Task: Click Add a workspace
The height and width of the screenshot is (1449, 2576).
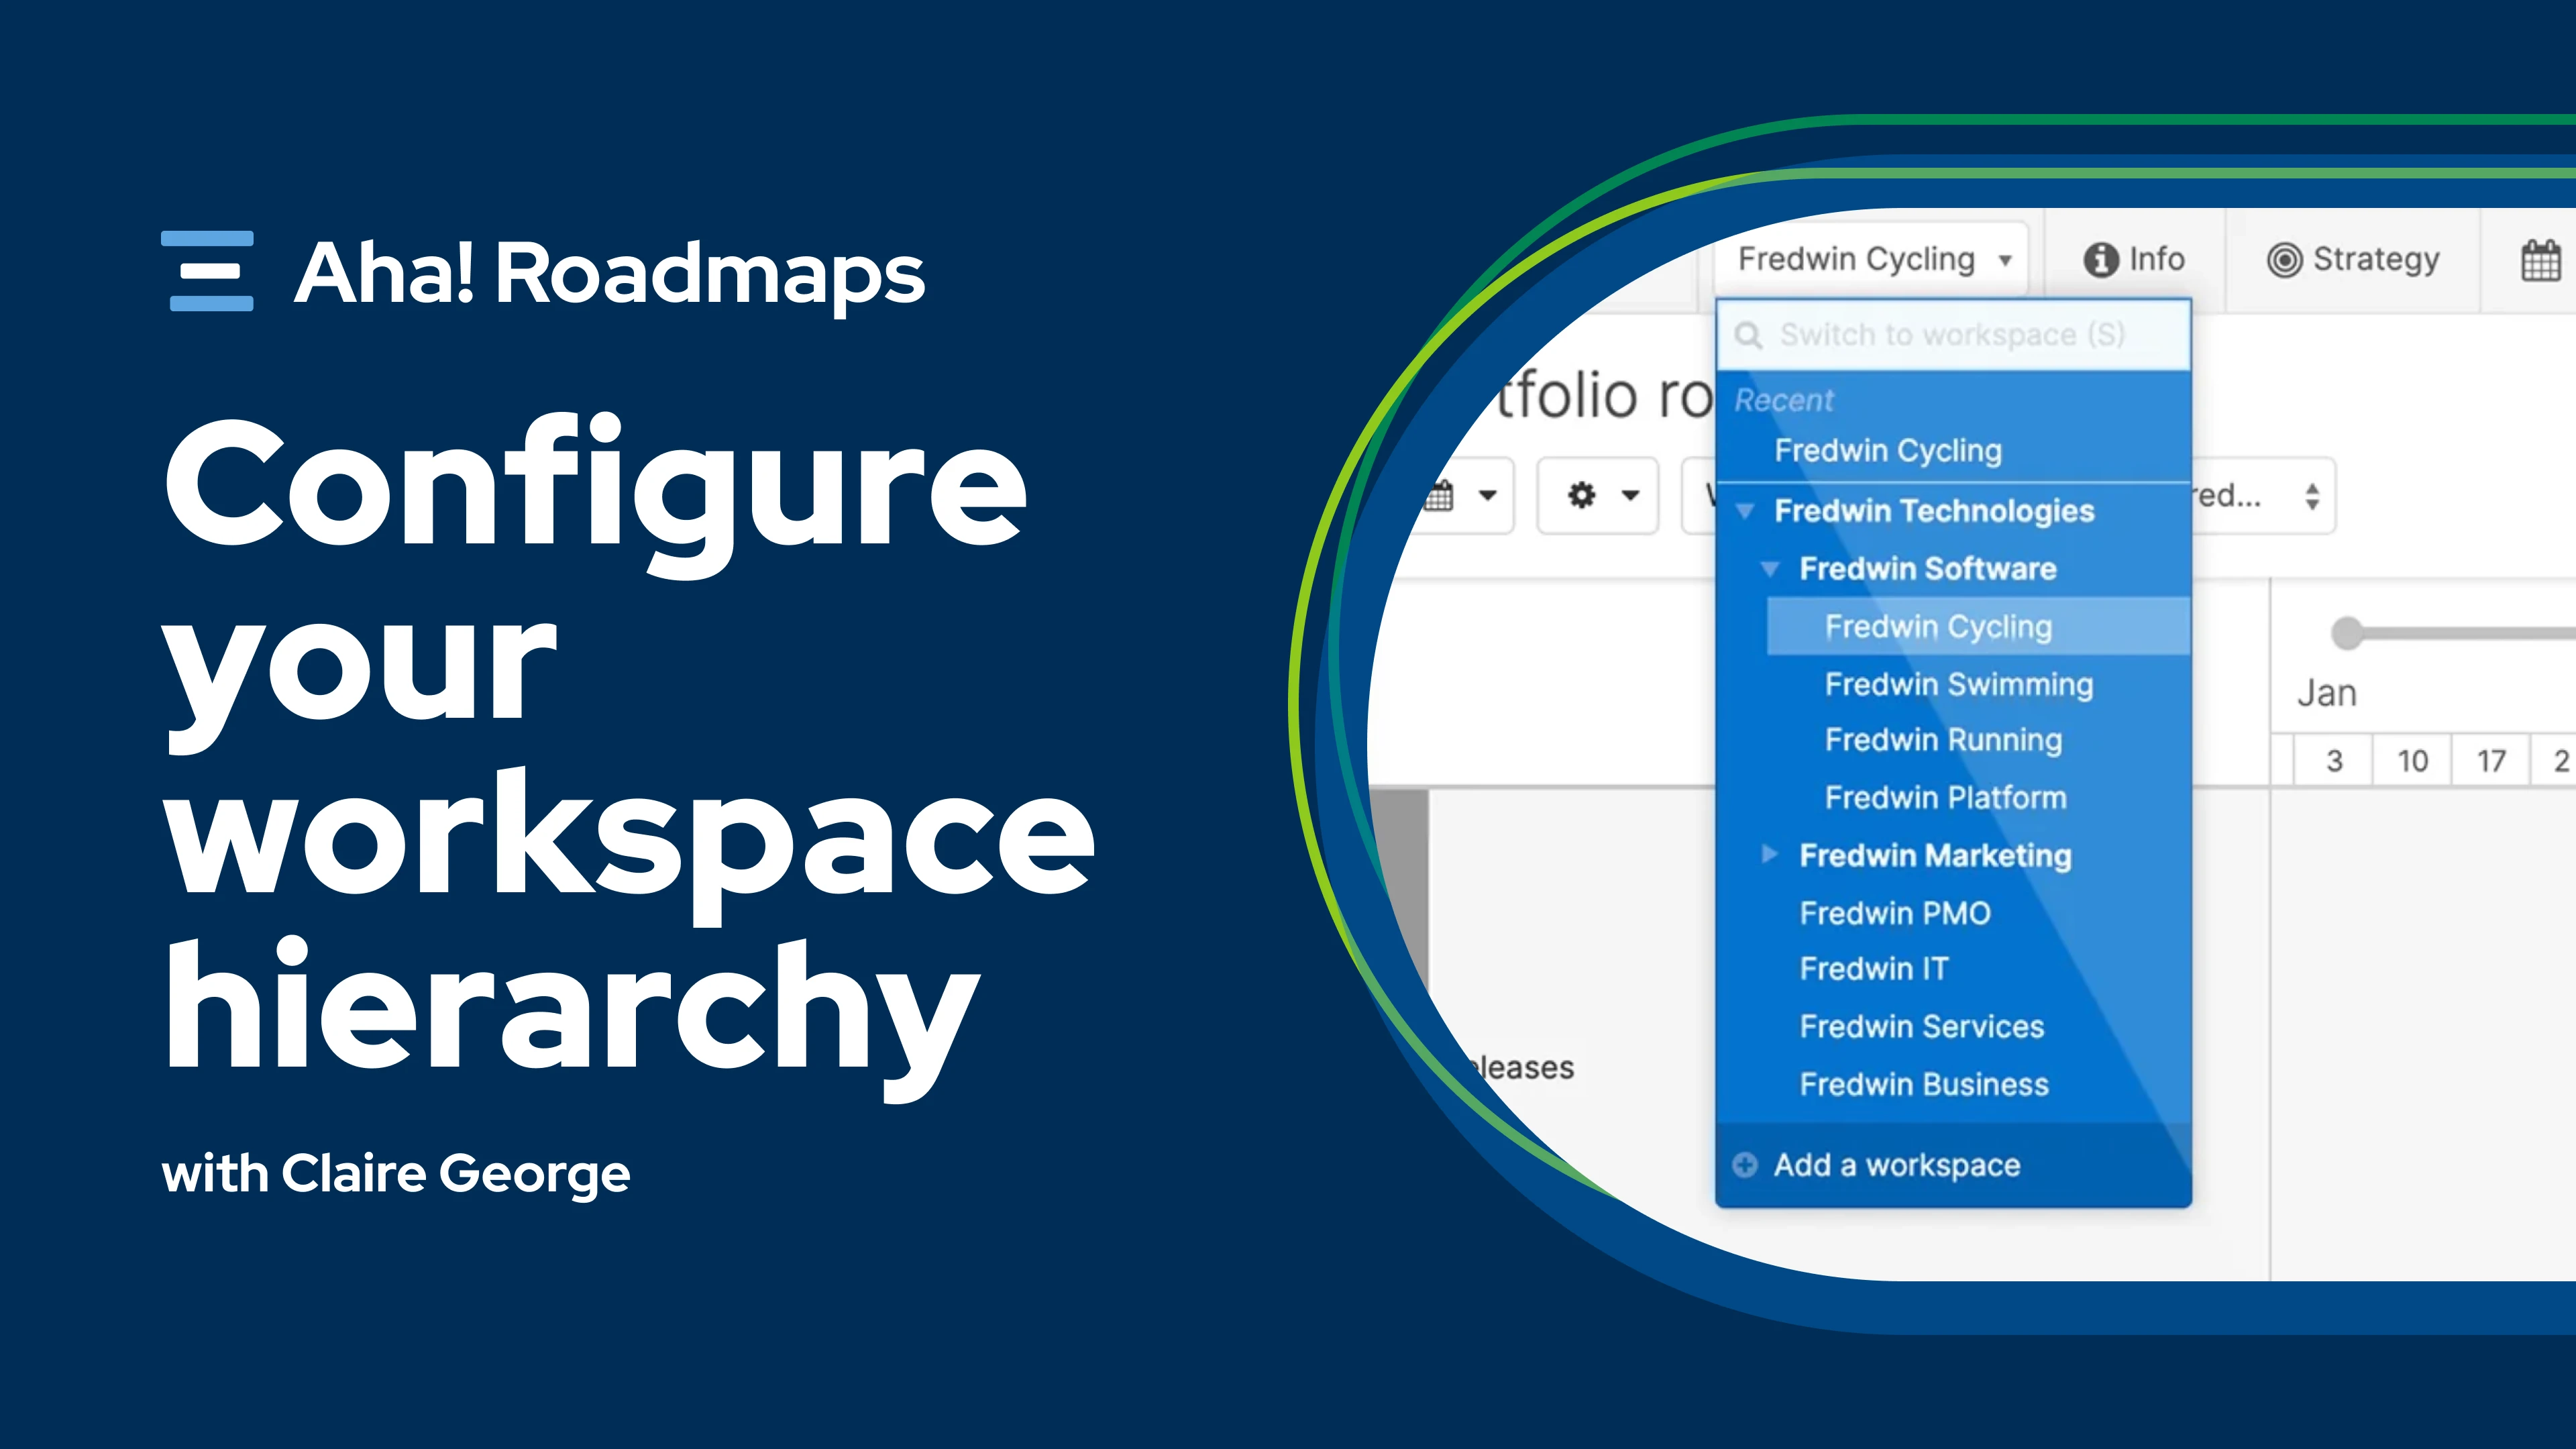Action: (1896, 1165)
